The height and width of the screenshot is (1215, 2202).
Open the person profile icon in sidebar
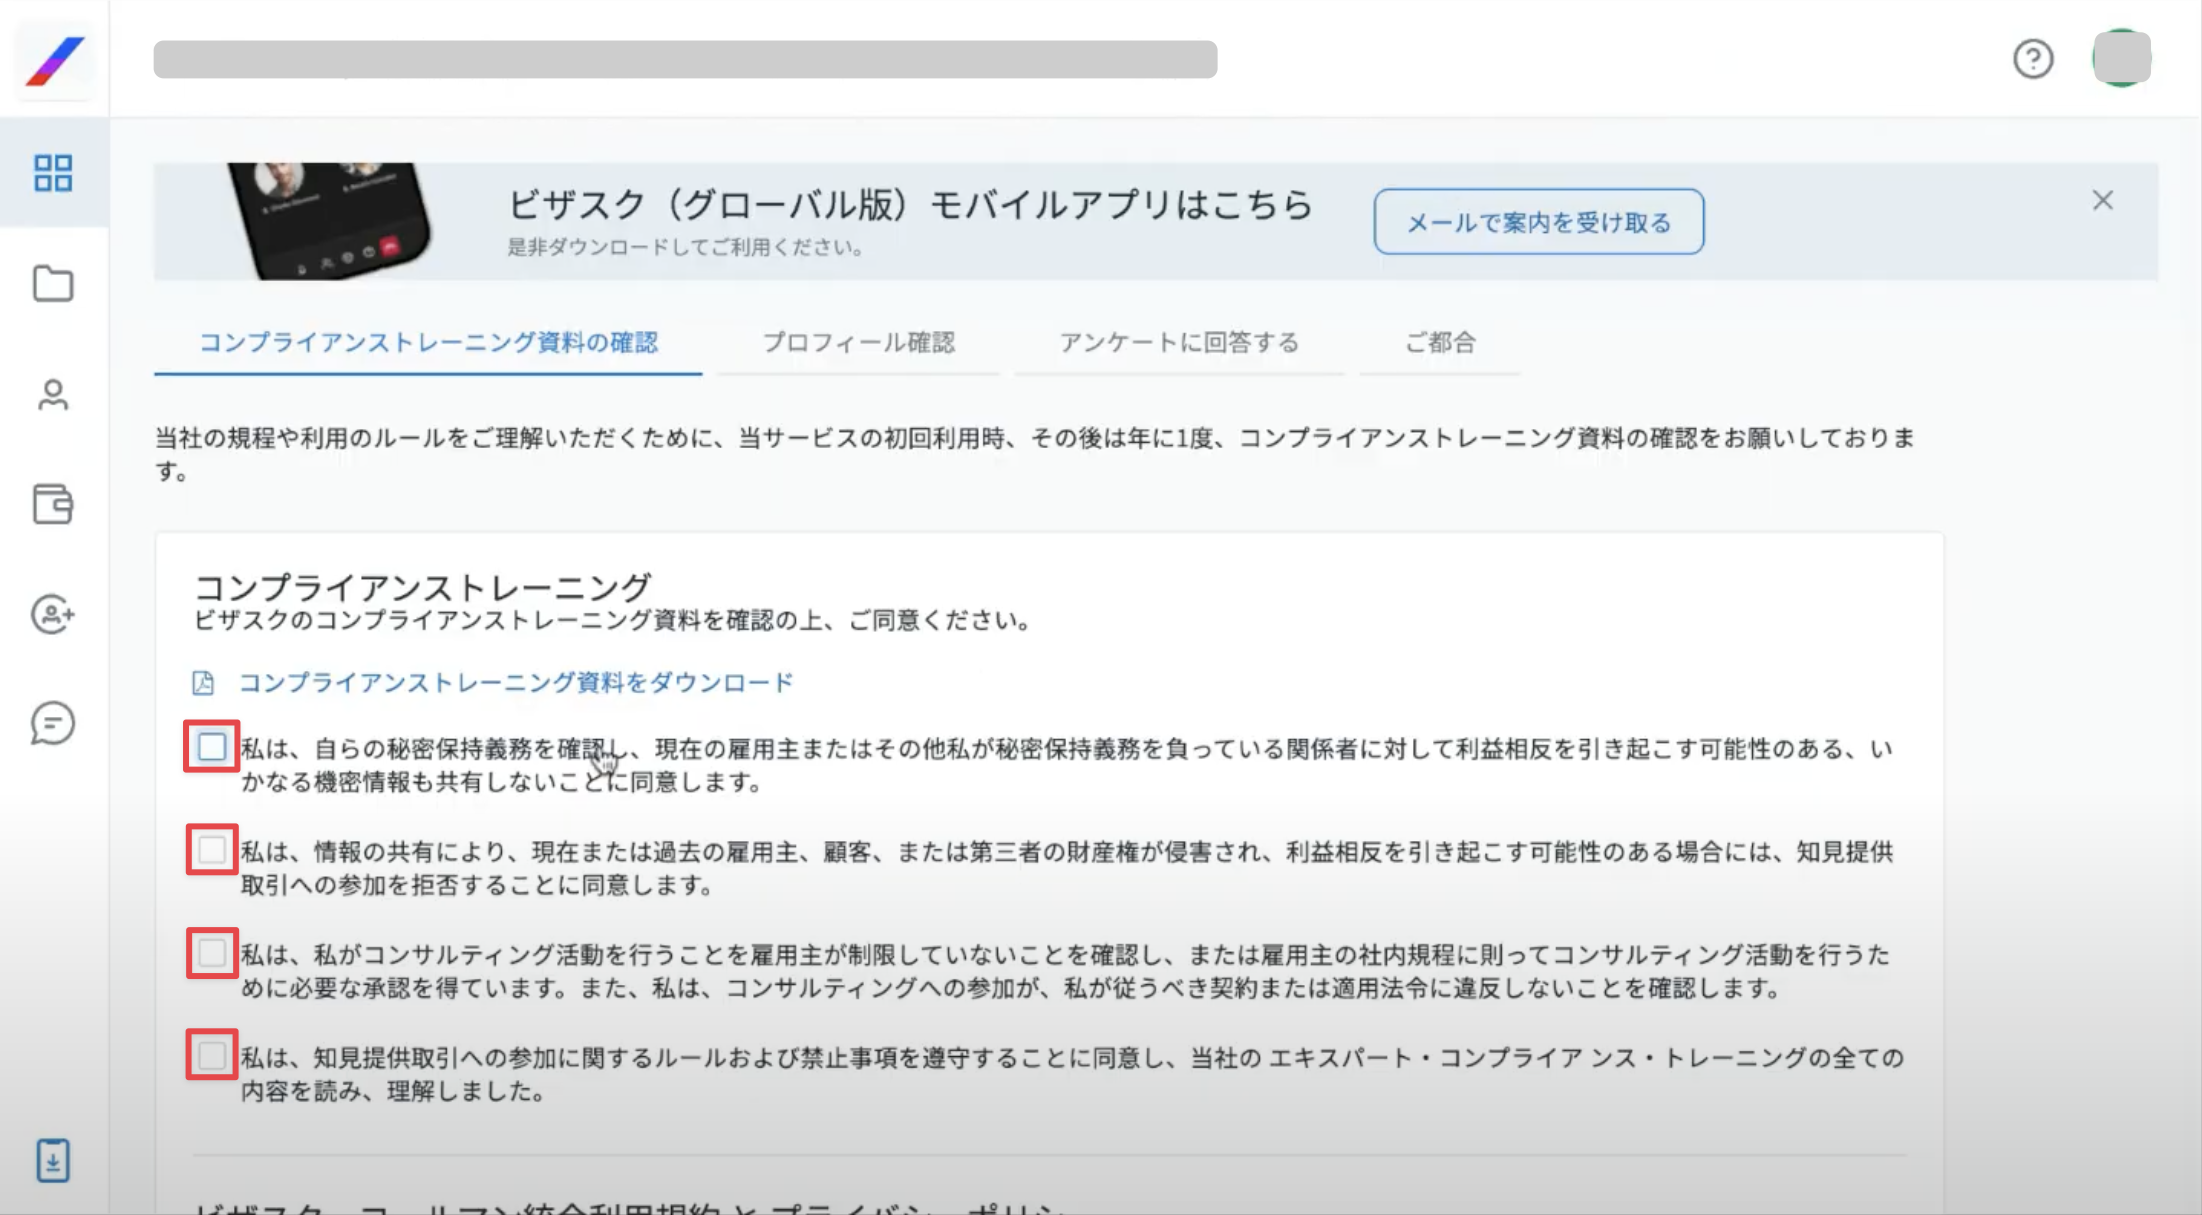[53, 394]
